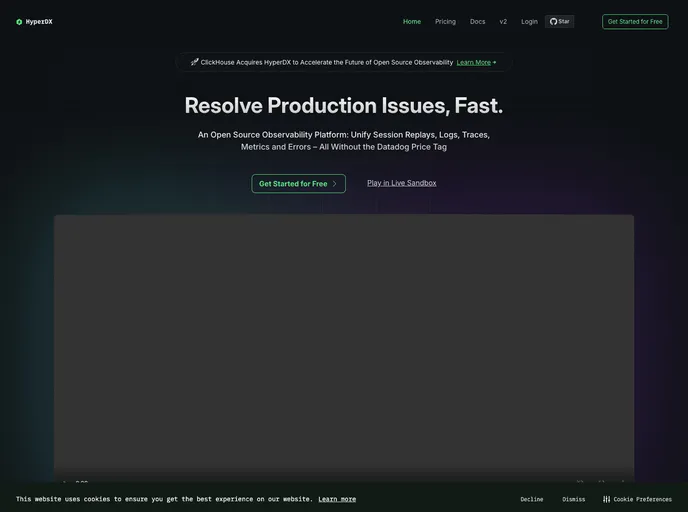Open Play in Live Sandbox link
Image resolution: width=688 pixels, height=512 pixels.
pyautogui.click(x=401, y=183)
